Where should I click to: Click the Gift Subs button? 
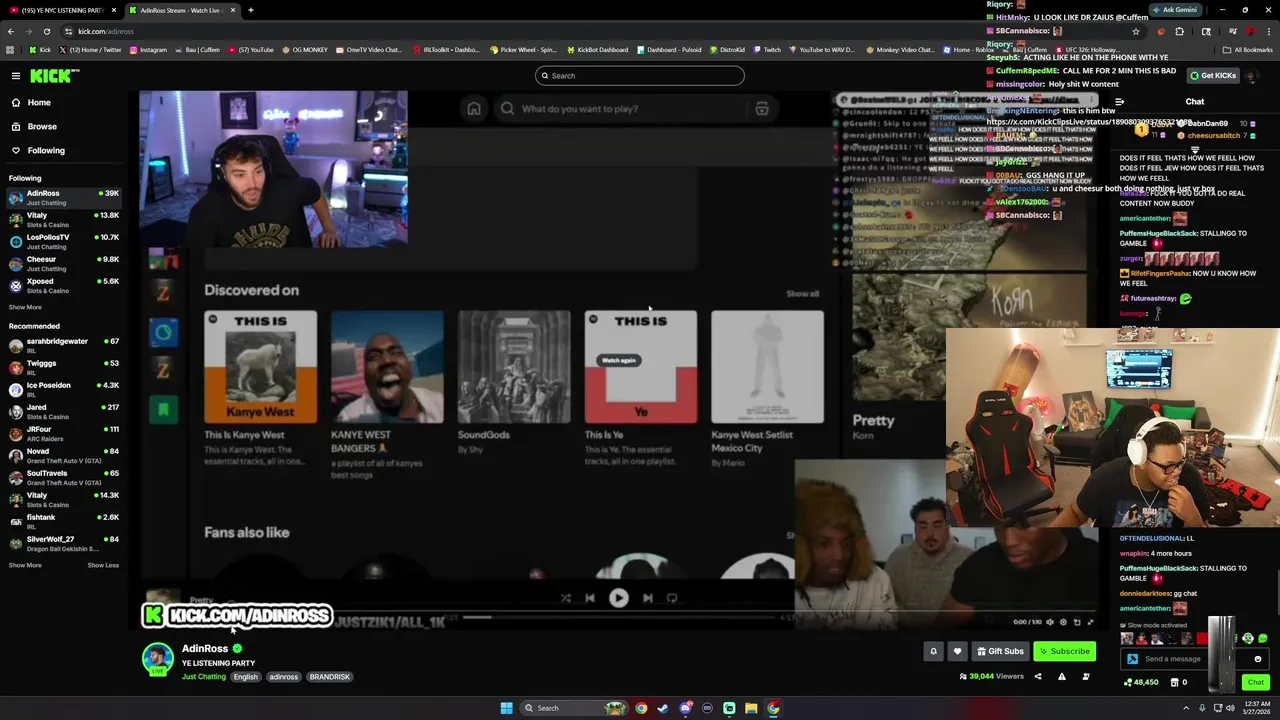click(1000, 651)
